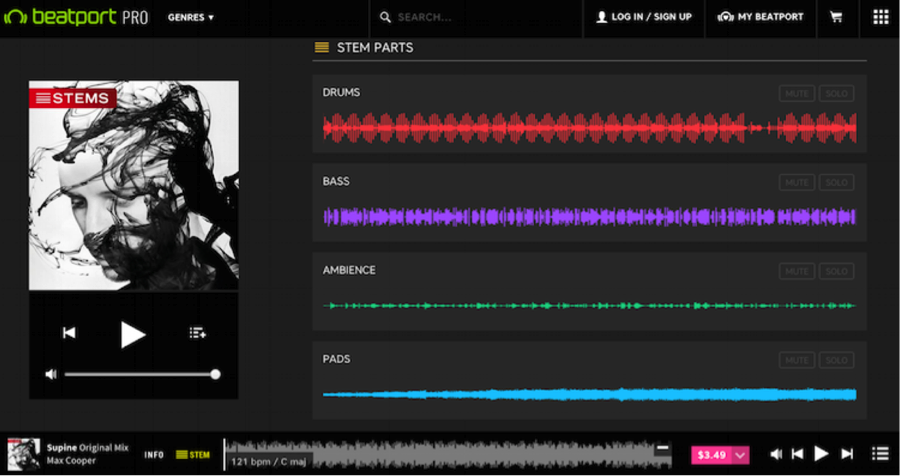Switch to Stem view in player bar

[193, 455]
